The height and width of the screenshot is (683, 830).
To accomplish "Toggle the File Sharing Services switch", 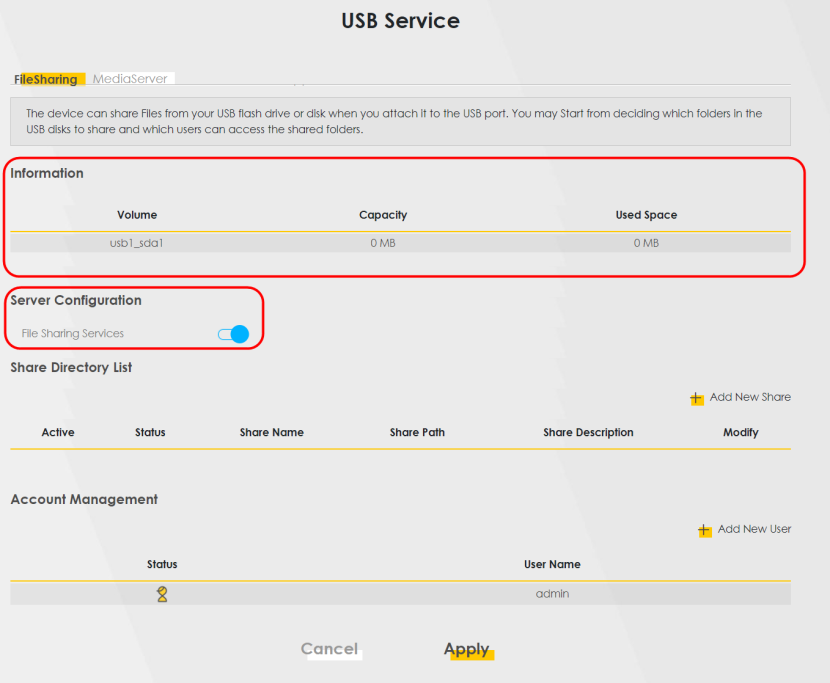I will pos(233,334).
